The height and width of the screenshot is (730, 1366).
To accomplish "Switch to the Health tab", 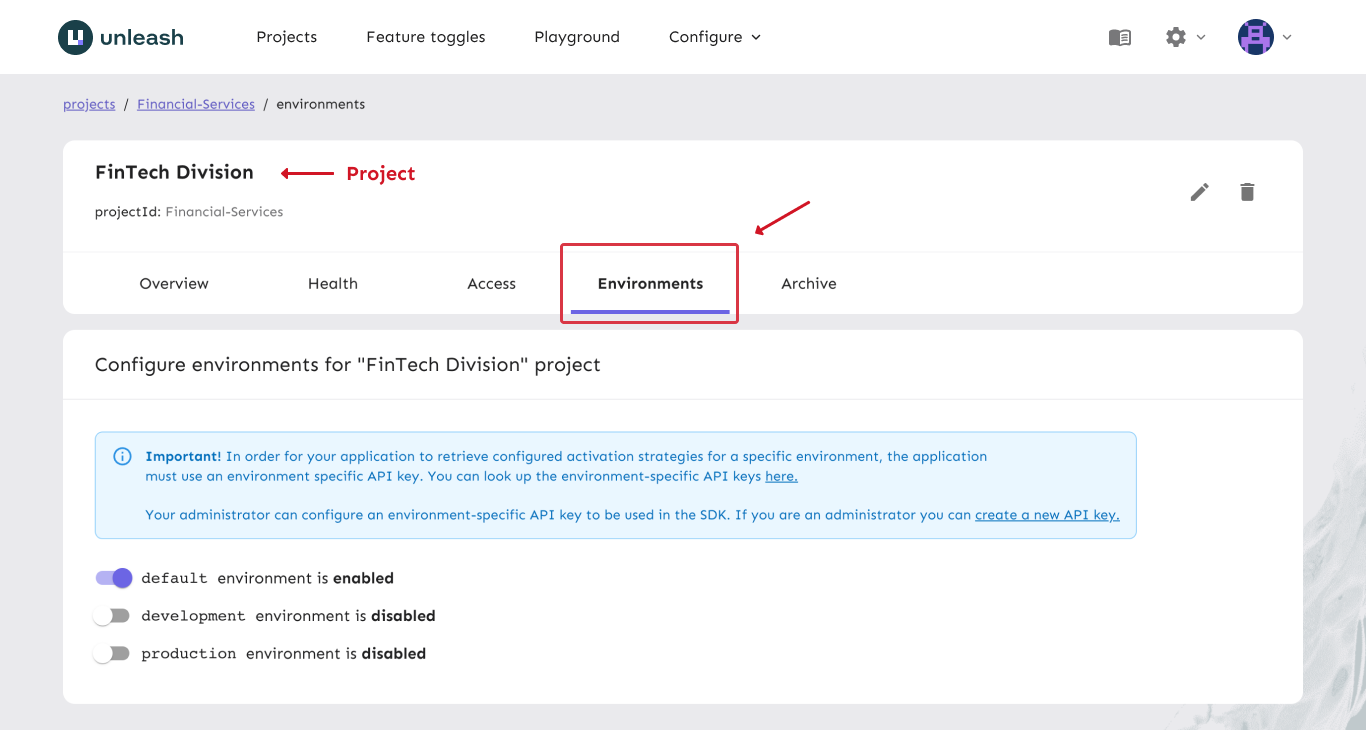I will point(332,284).
